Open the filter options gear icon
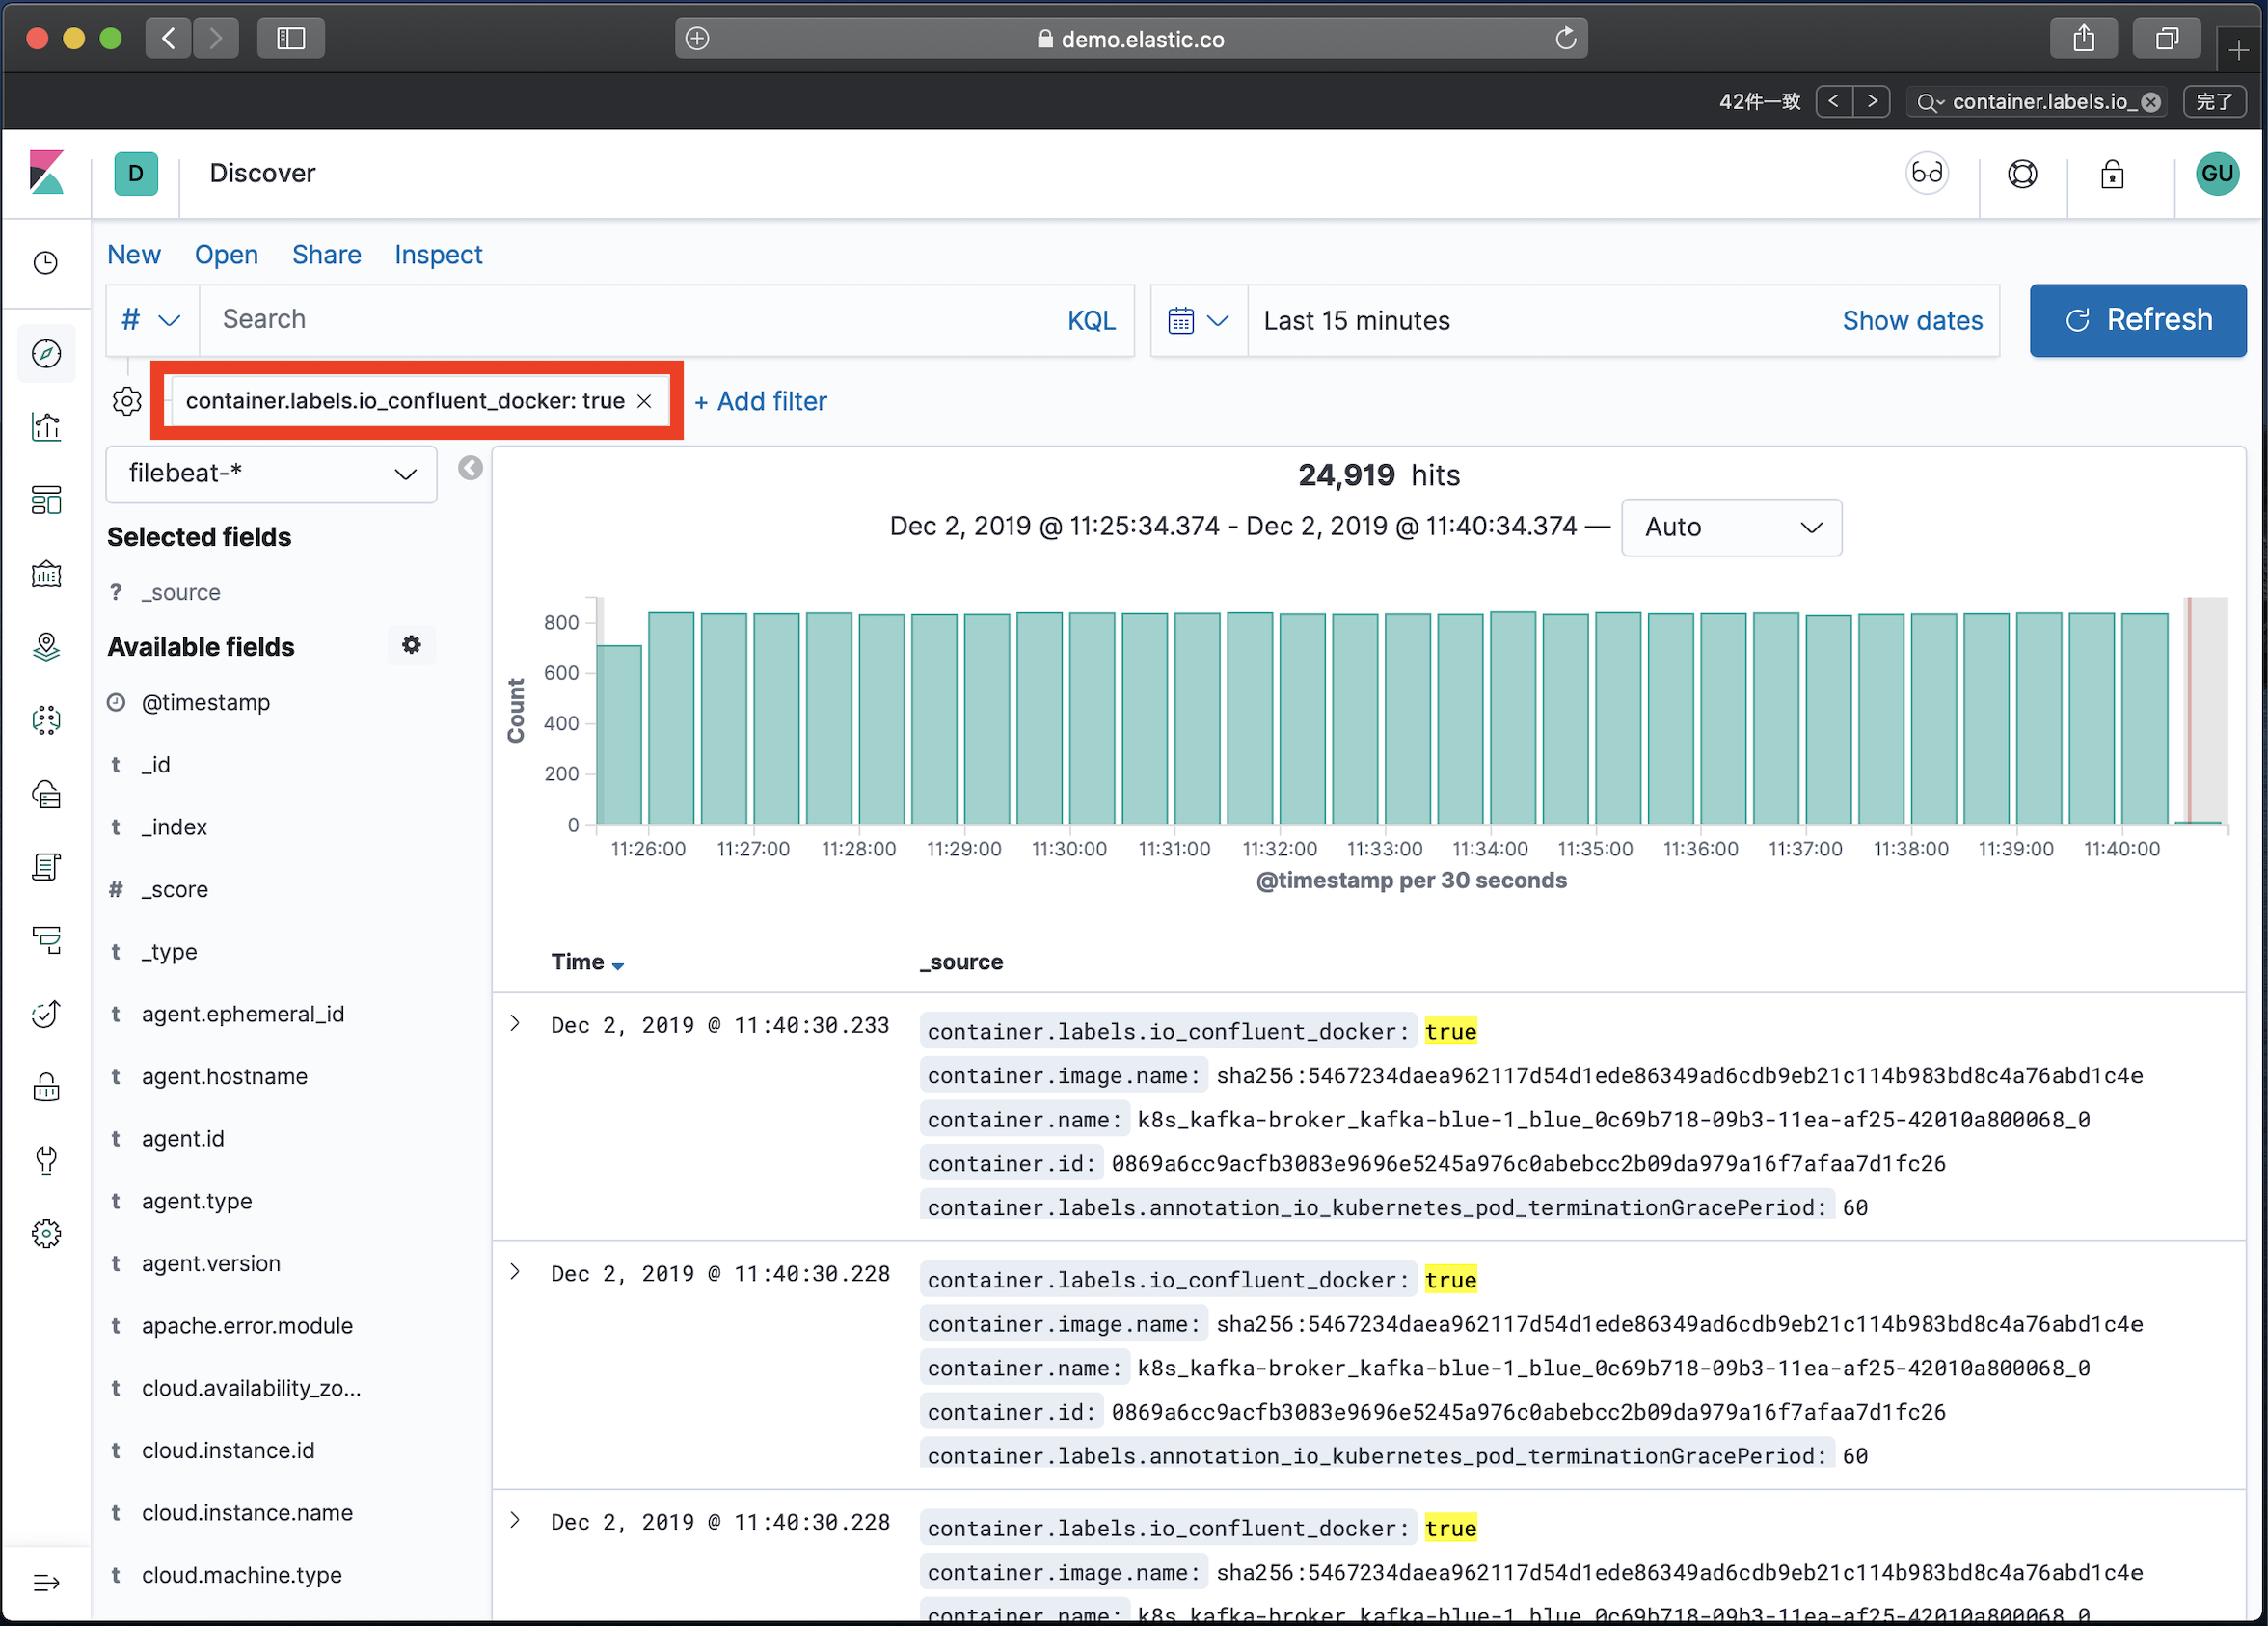This screenshot has width=2268, height=1626. coord(127,401)
